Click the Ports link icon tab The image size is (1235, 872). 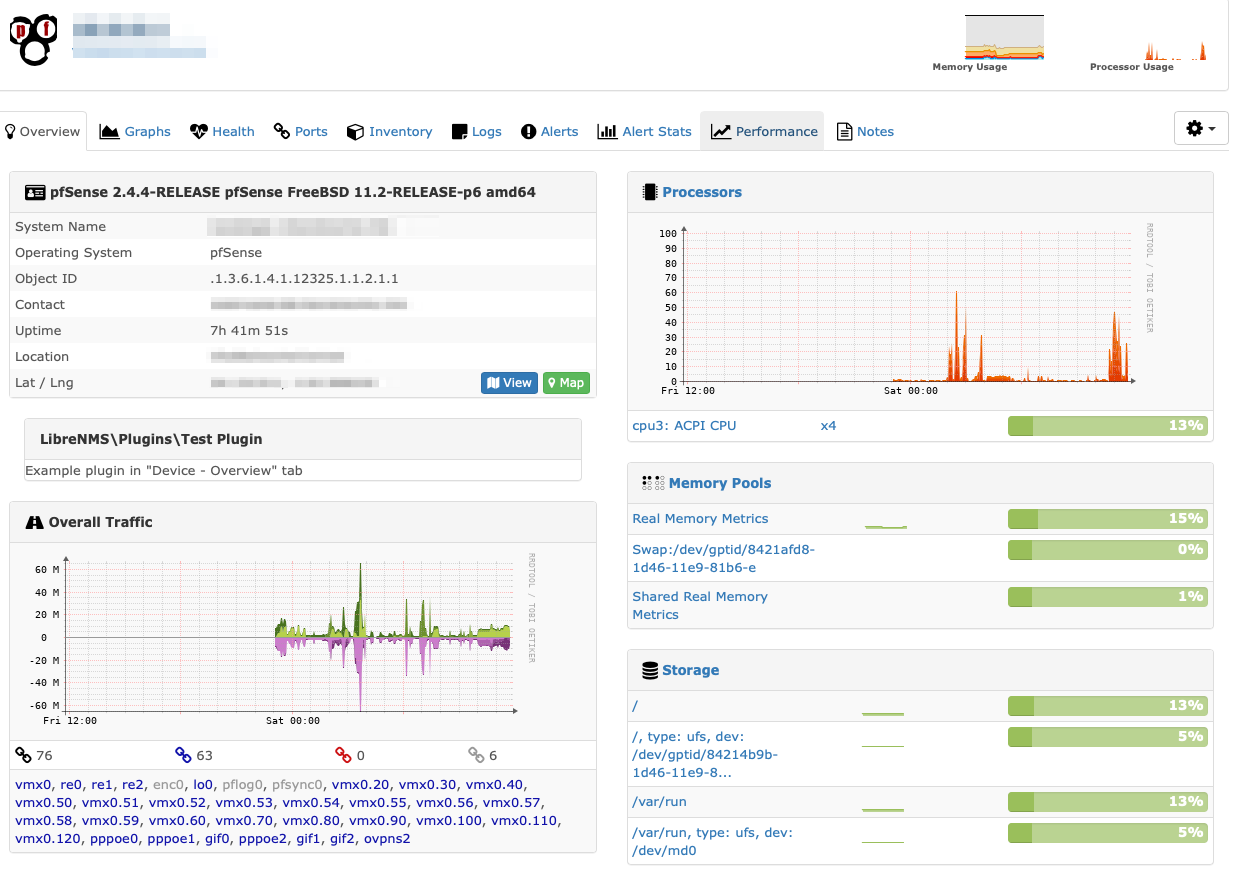pos(282,132)
